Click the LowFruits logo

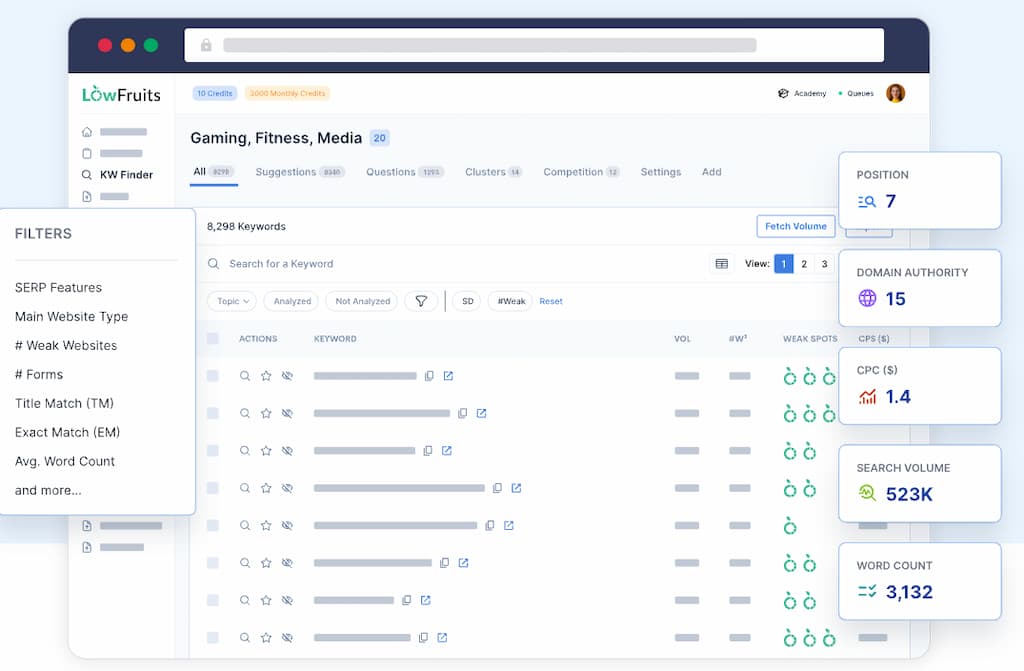click(x=121, y=94)
